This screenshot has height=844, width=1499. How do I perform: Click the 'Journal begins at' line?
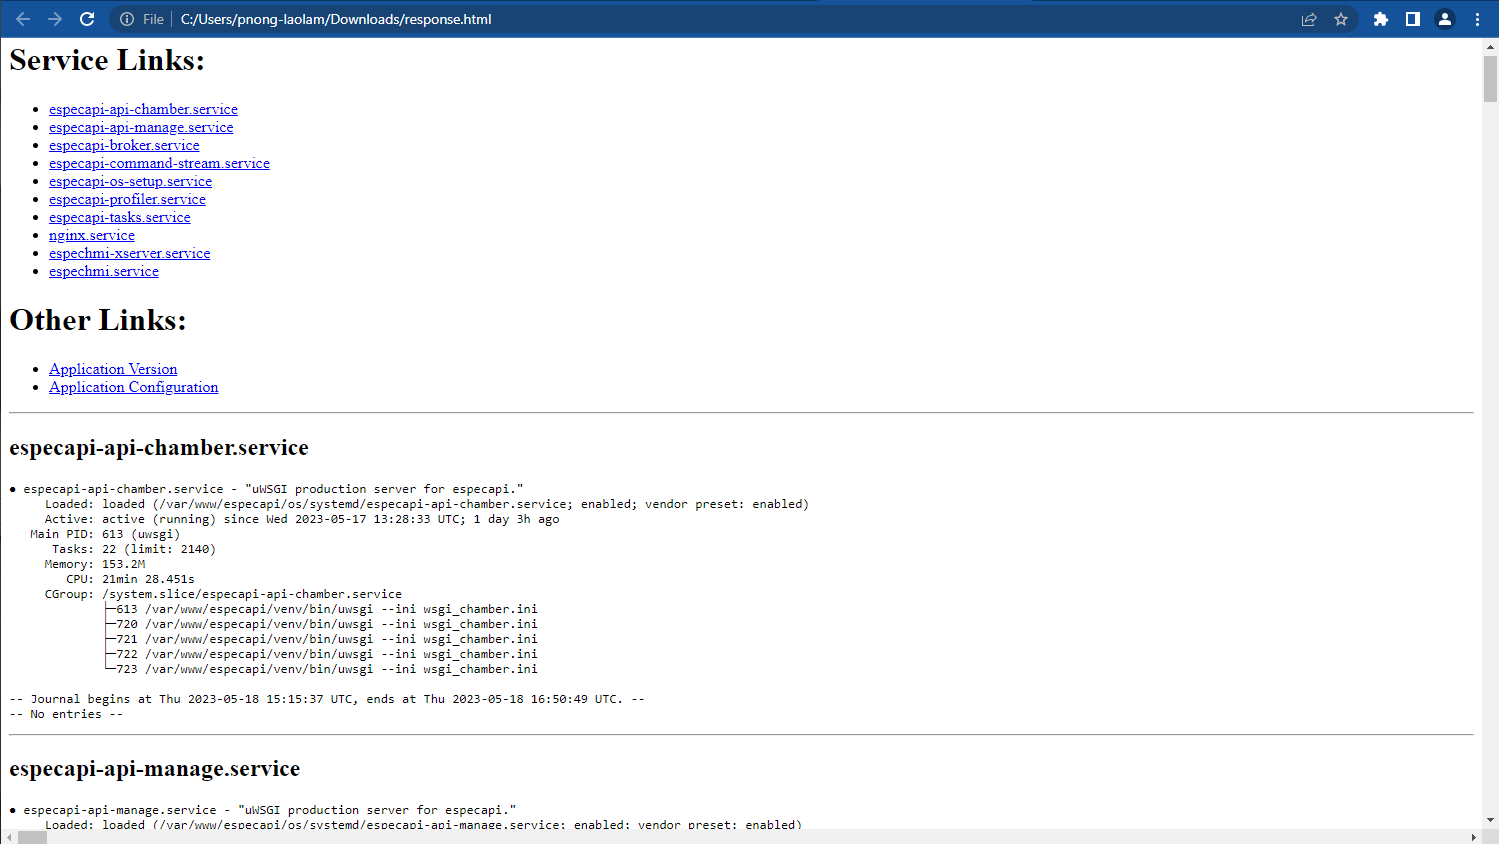click(327, 699)
